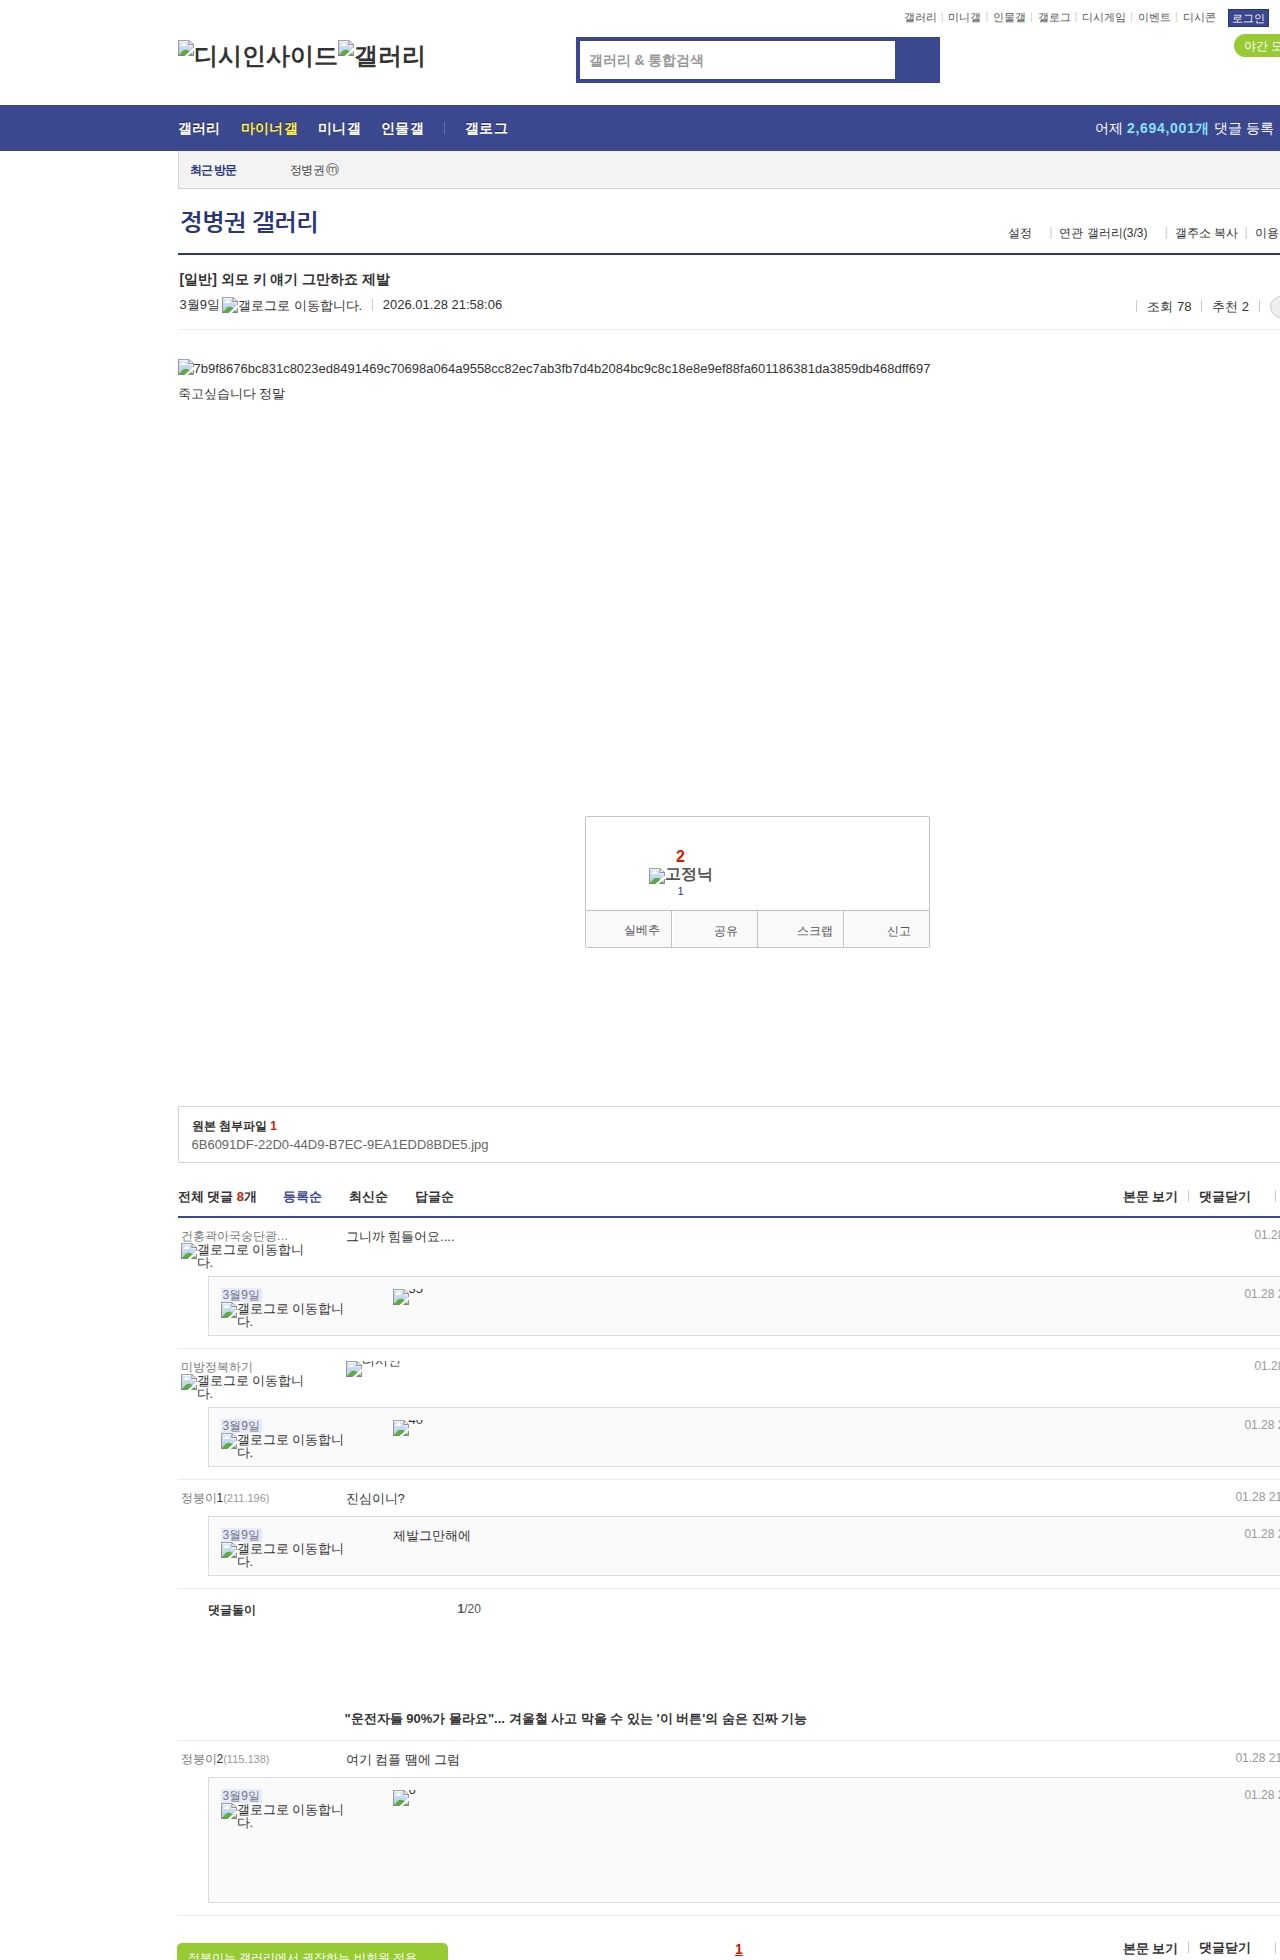
Task: Open the 디시콘 top link
Action: click(1199, 18)
